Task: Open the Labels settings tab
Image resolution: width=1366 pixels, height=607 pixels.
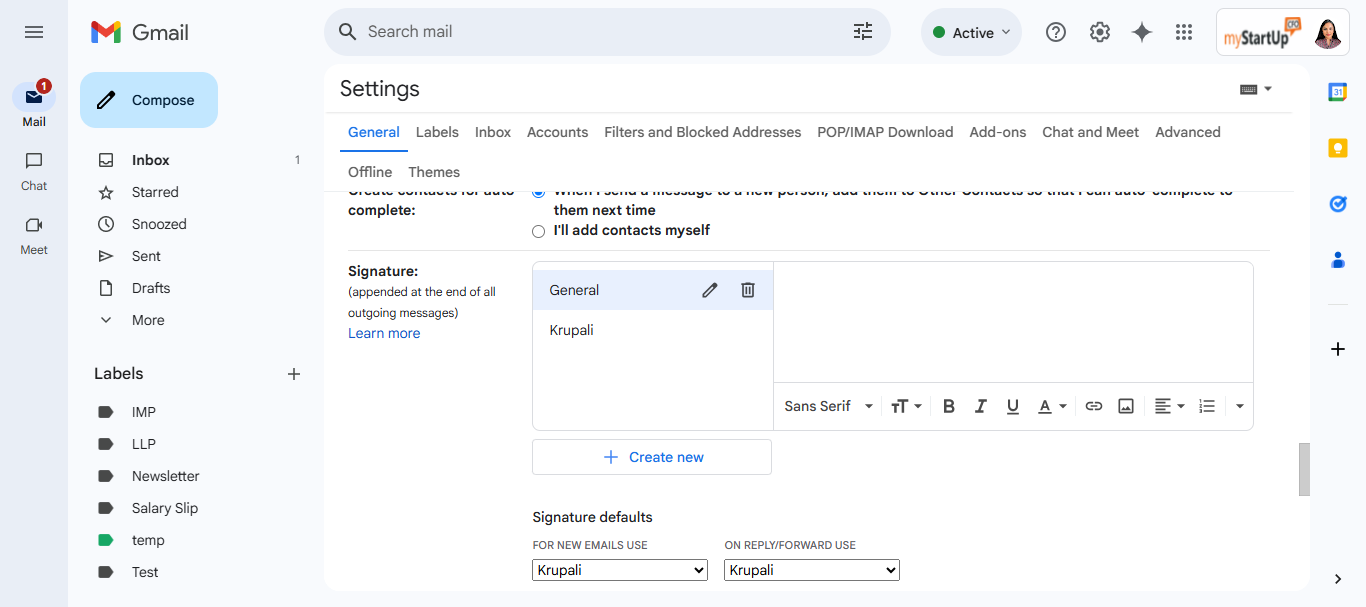Action: click(437, 132)
